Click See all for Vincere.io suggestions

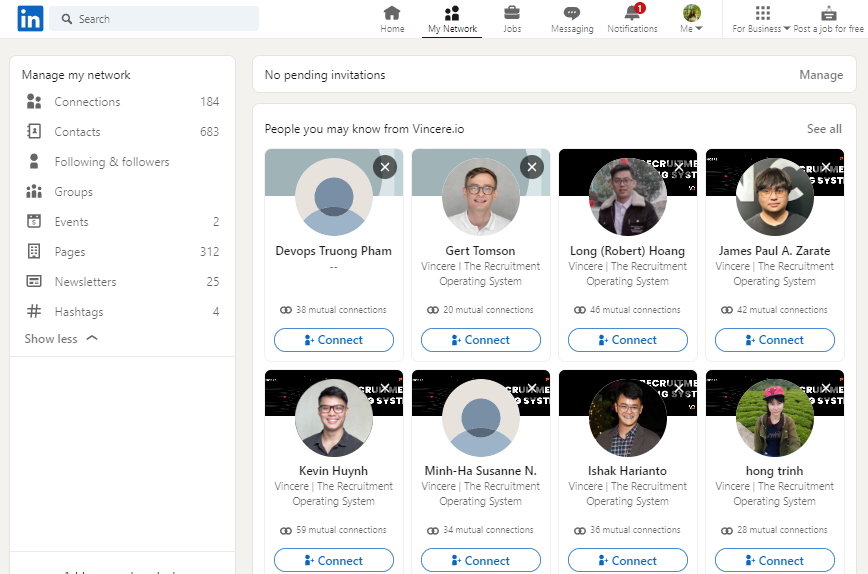pyautogui.click(x=824, y=129)
